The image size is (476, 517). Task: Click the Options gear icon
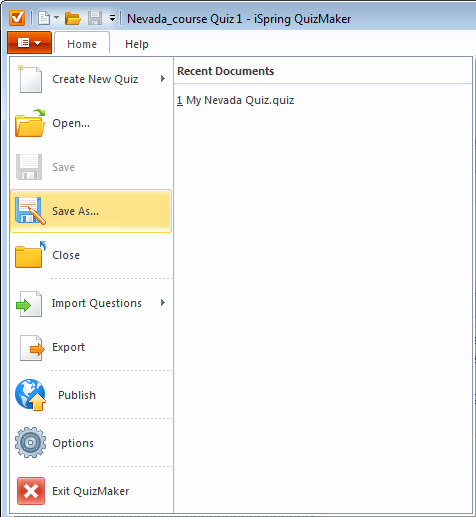30,443
